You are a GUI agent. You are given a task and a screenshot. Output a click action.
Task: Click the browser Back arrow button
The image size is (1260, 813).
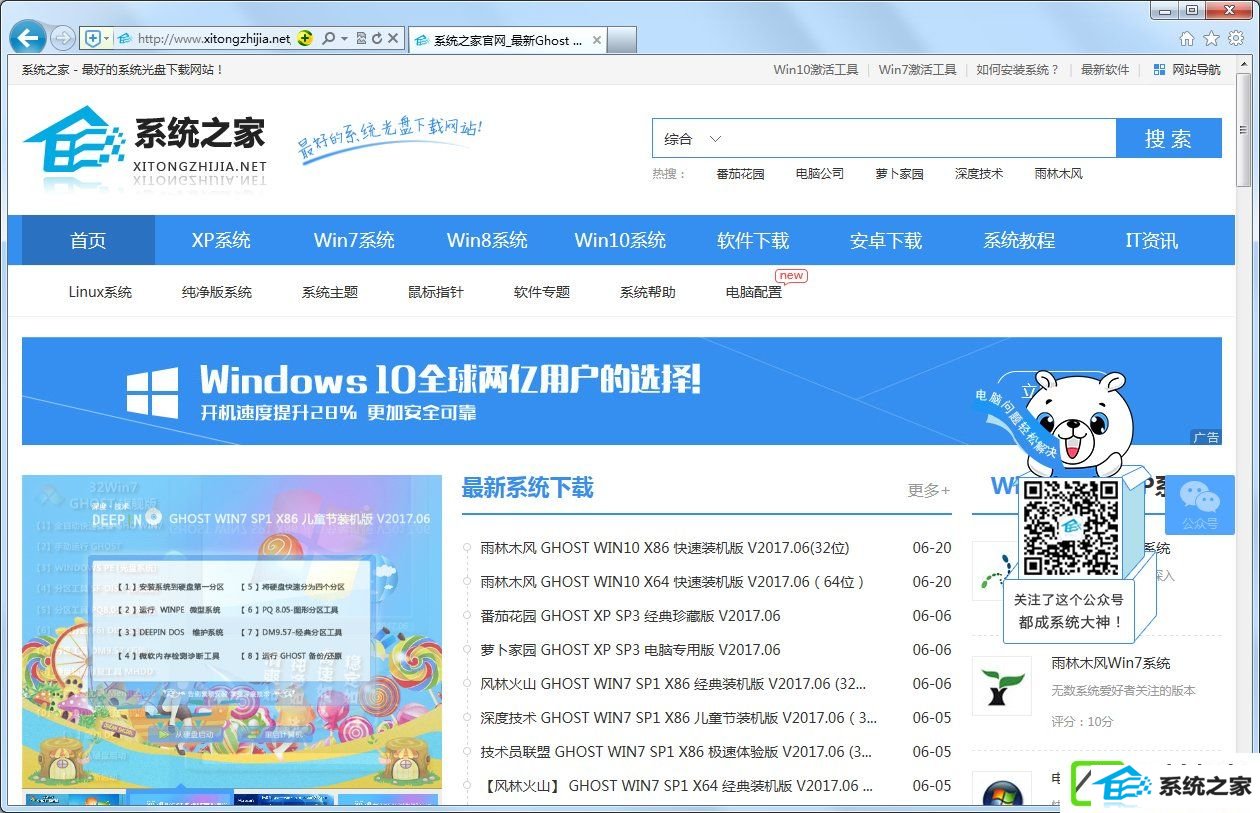28,38
